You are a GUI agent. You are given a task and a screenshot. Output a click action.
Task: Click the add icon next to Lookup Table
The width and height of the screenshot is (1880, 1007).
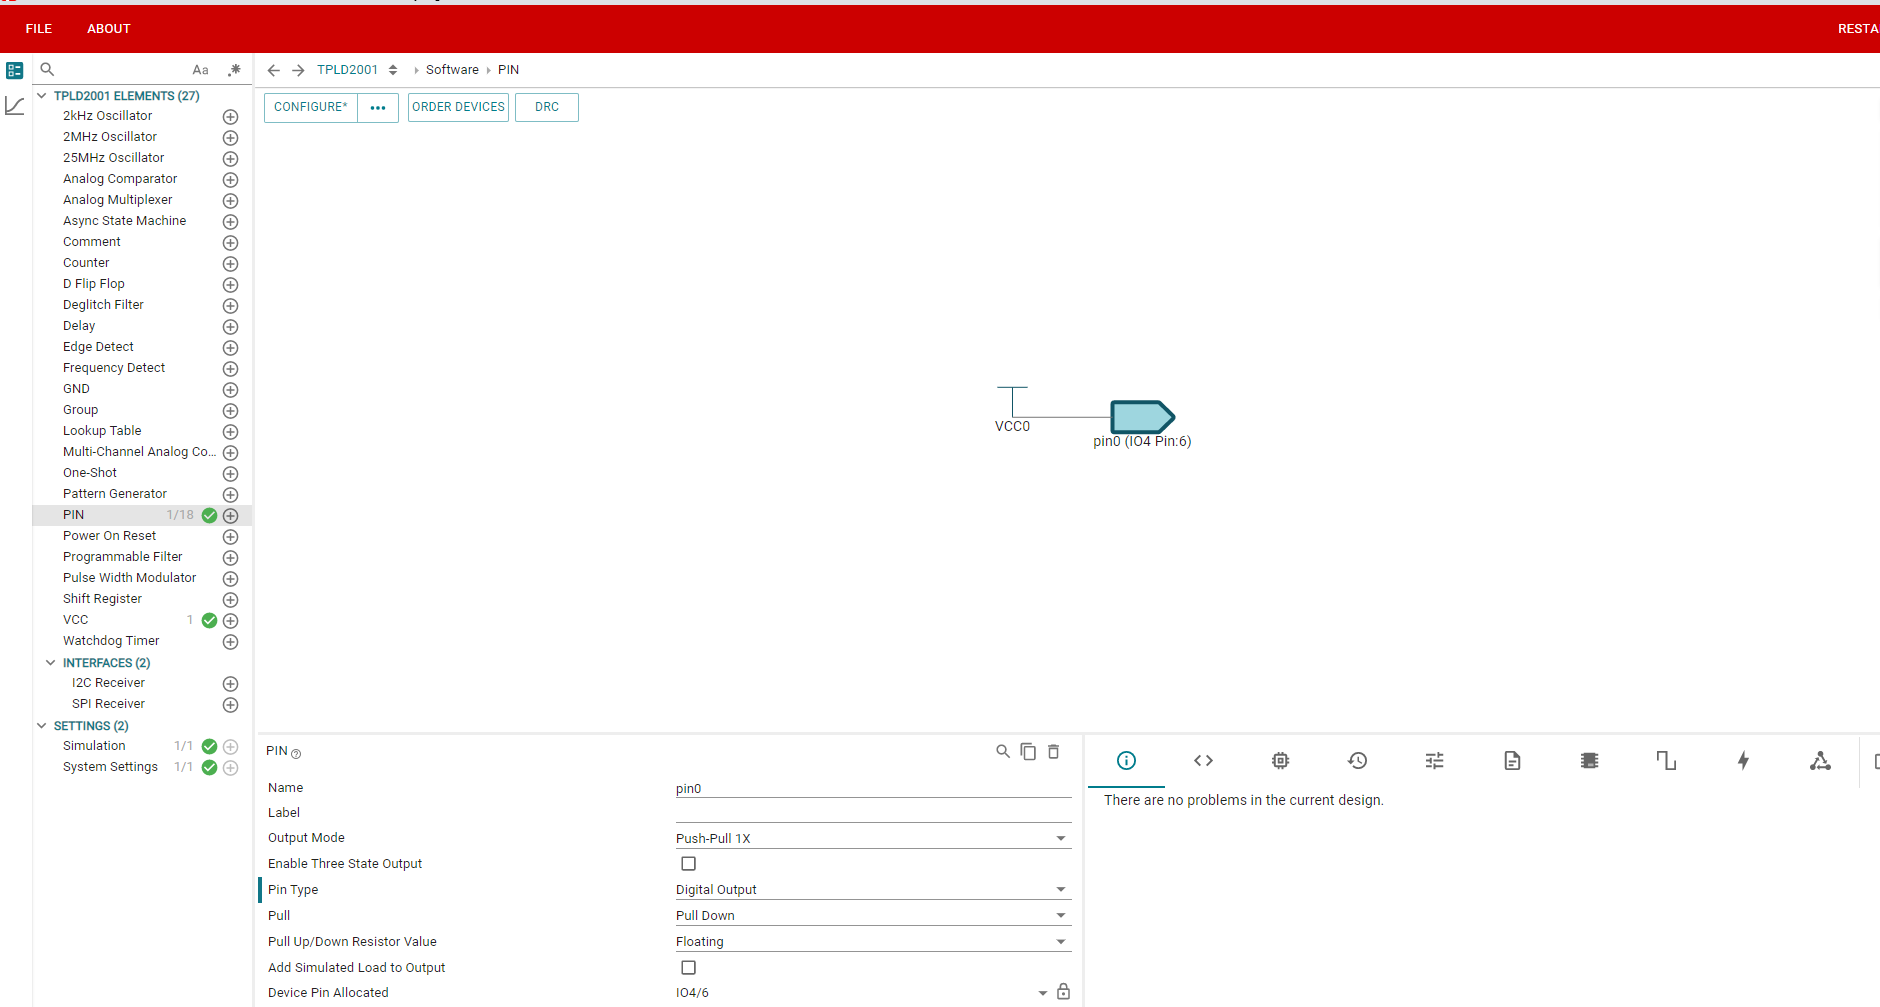pos(230,432)
